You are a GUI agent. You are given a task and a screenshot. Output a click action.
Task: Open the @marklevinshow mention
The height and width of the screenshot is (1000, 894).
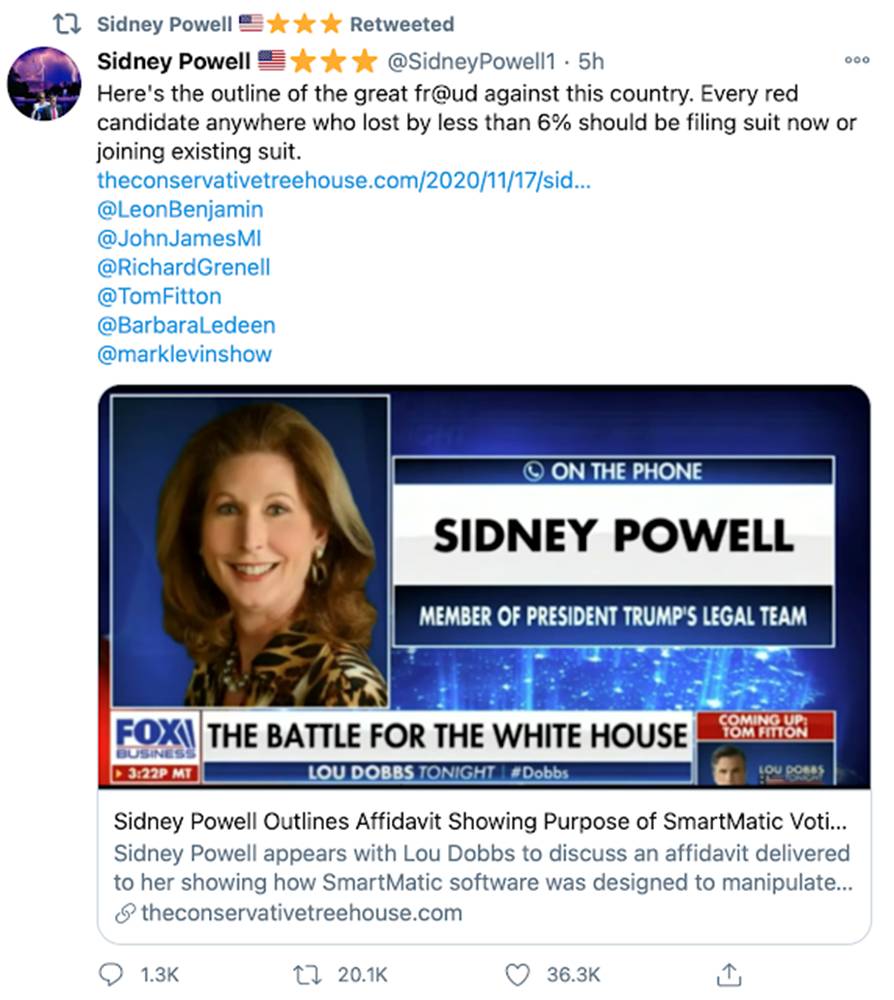point(184,354)
